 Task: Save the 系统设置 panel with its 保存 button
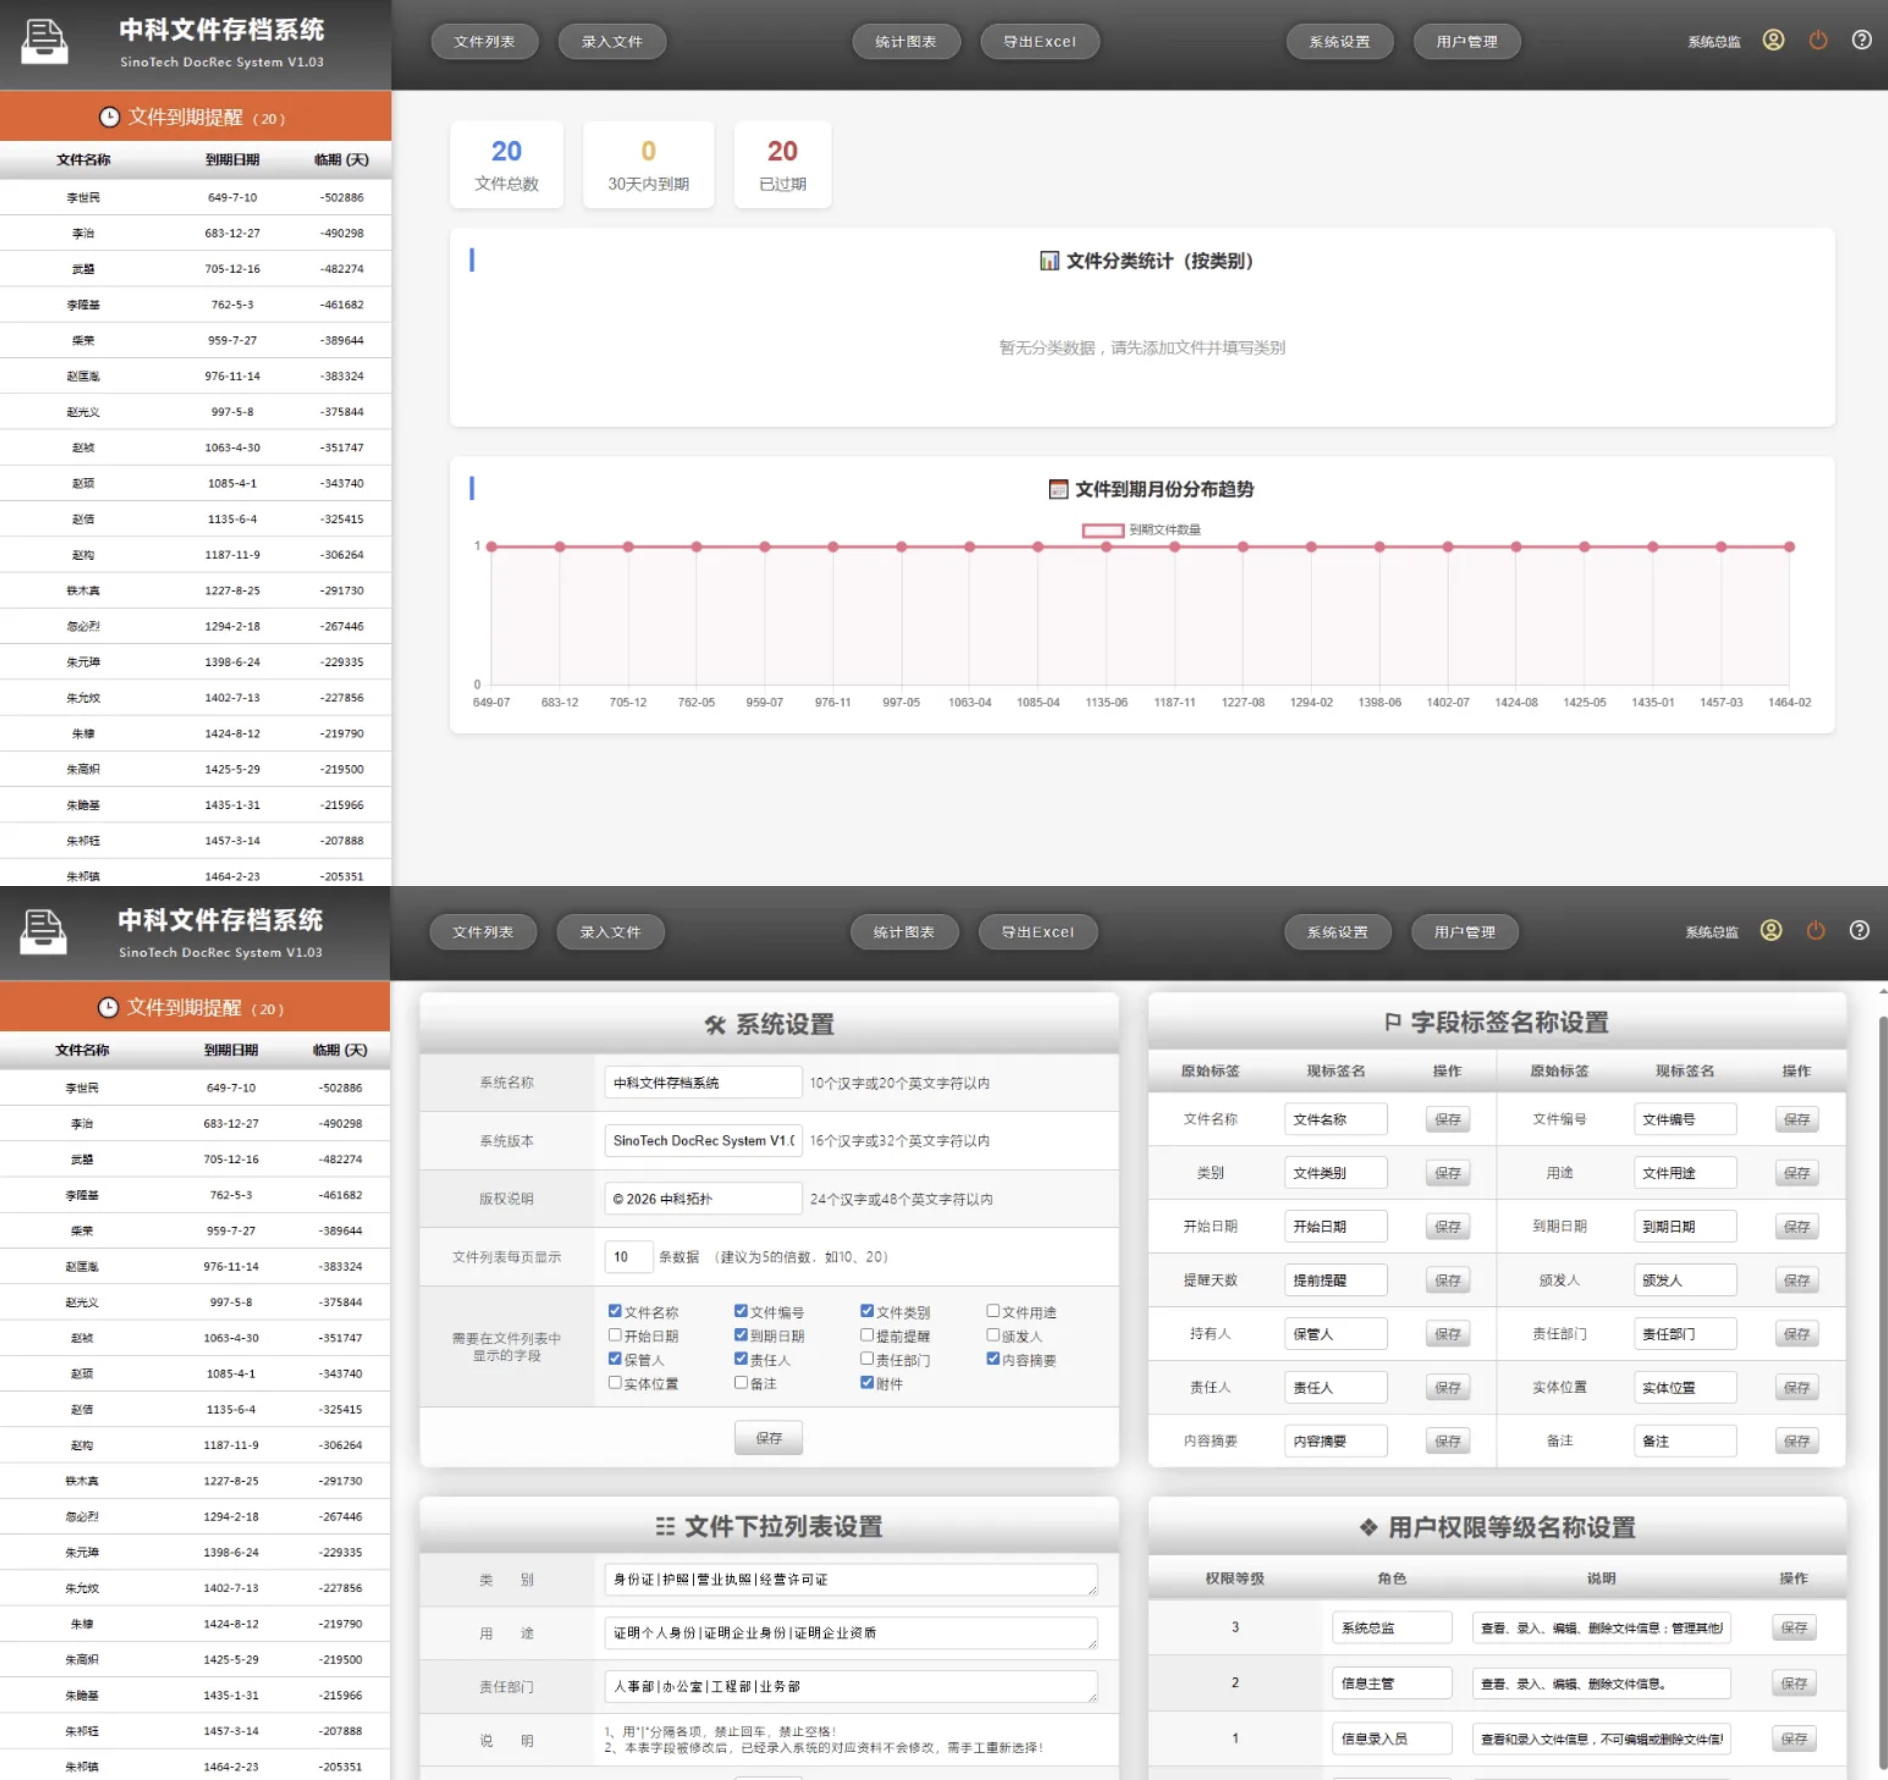click(x=769, y=1438)
